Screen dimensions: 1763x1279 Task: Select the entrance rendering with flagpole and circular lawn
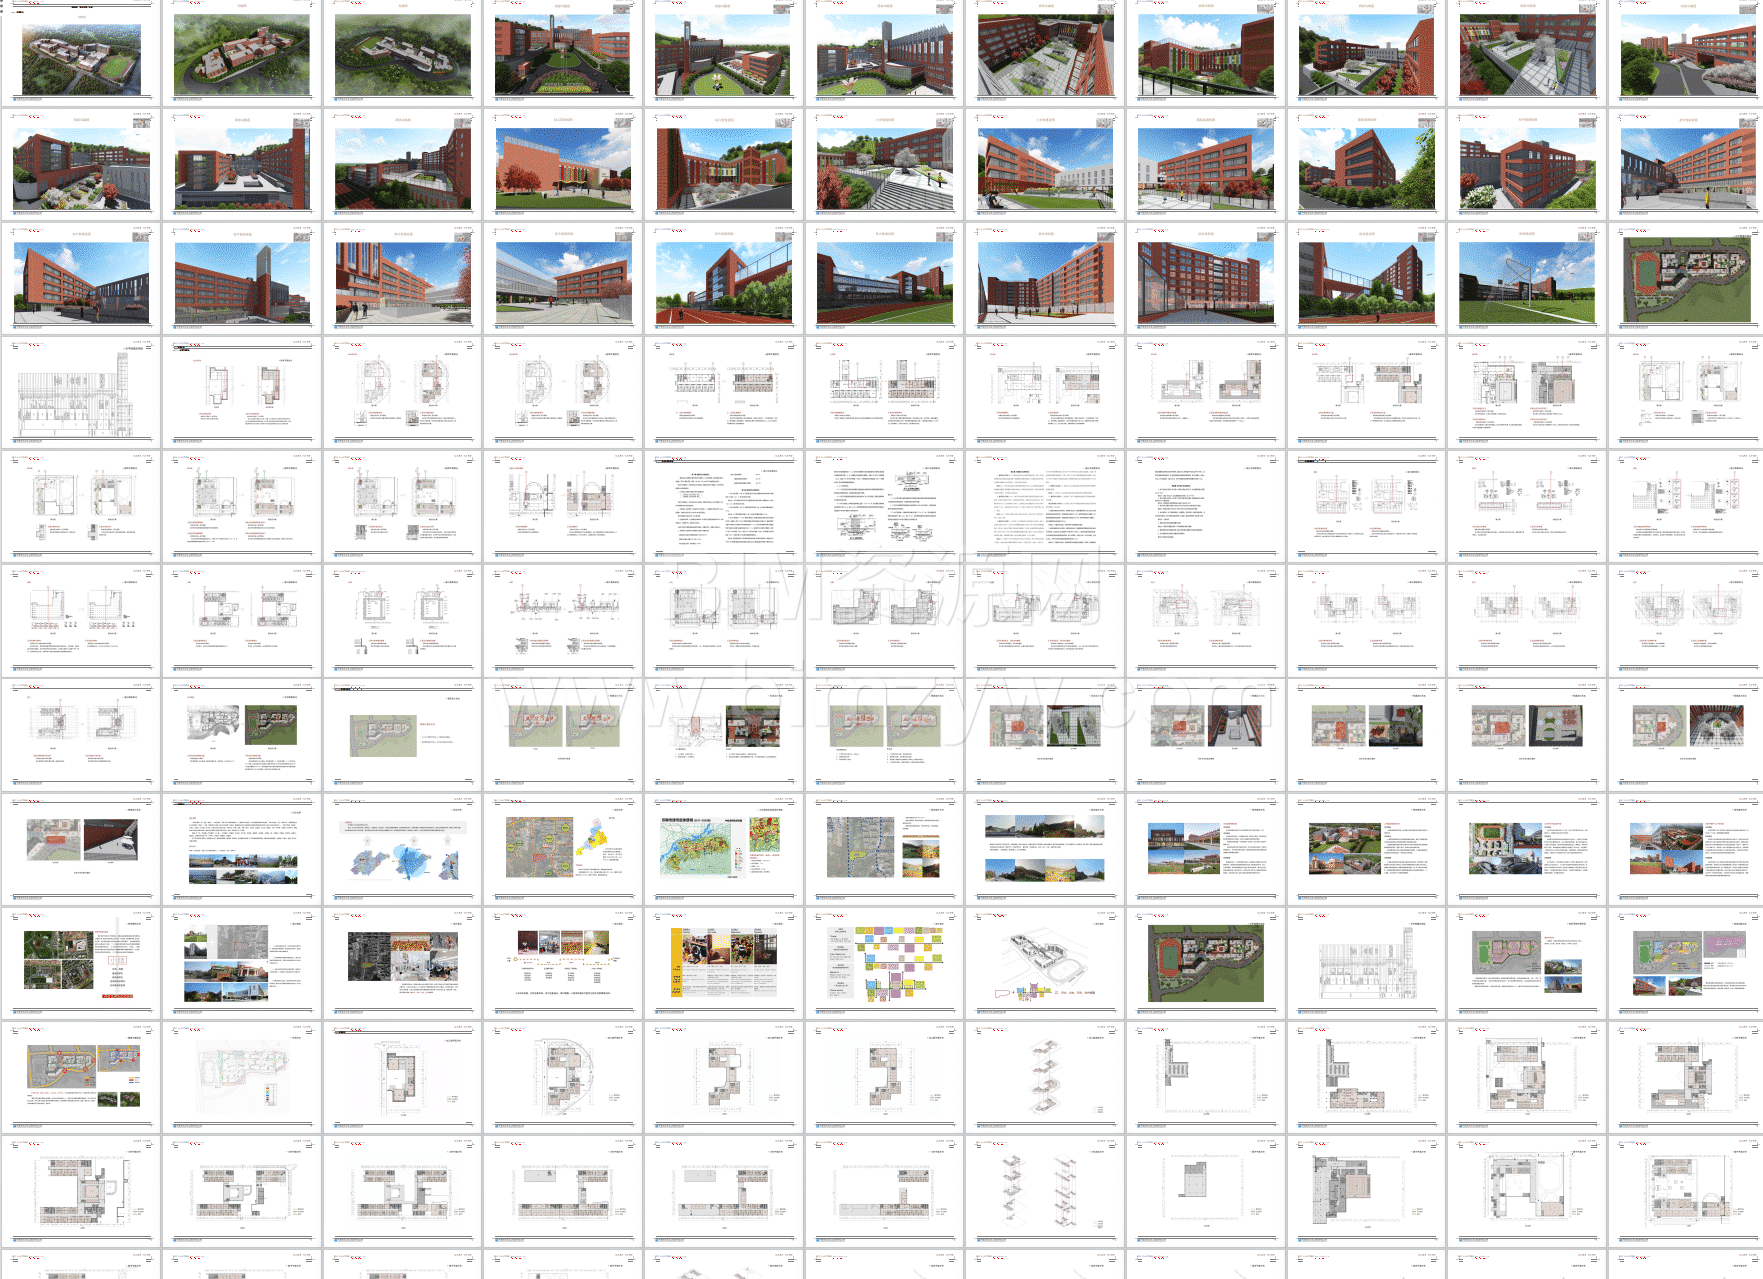(x=563, y=53)
